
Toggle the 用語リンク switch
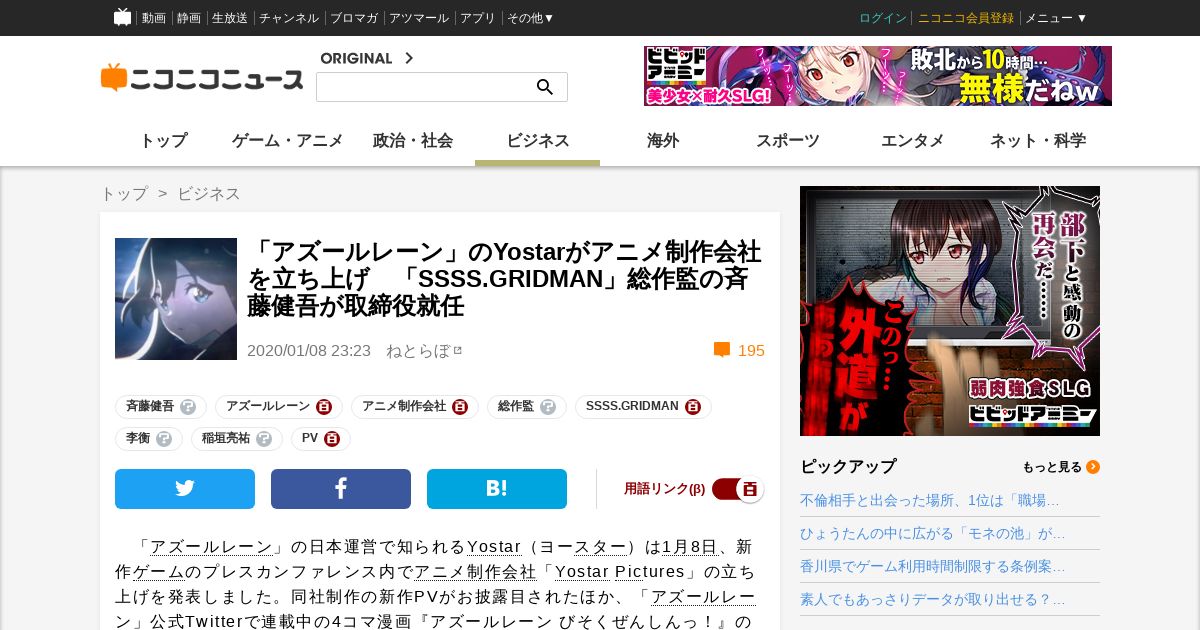pyautogui.click(x=738, y=489)
